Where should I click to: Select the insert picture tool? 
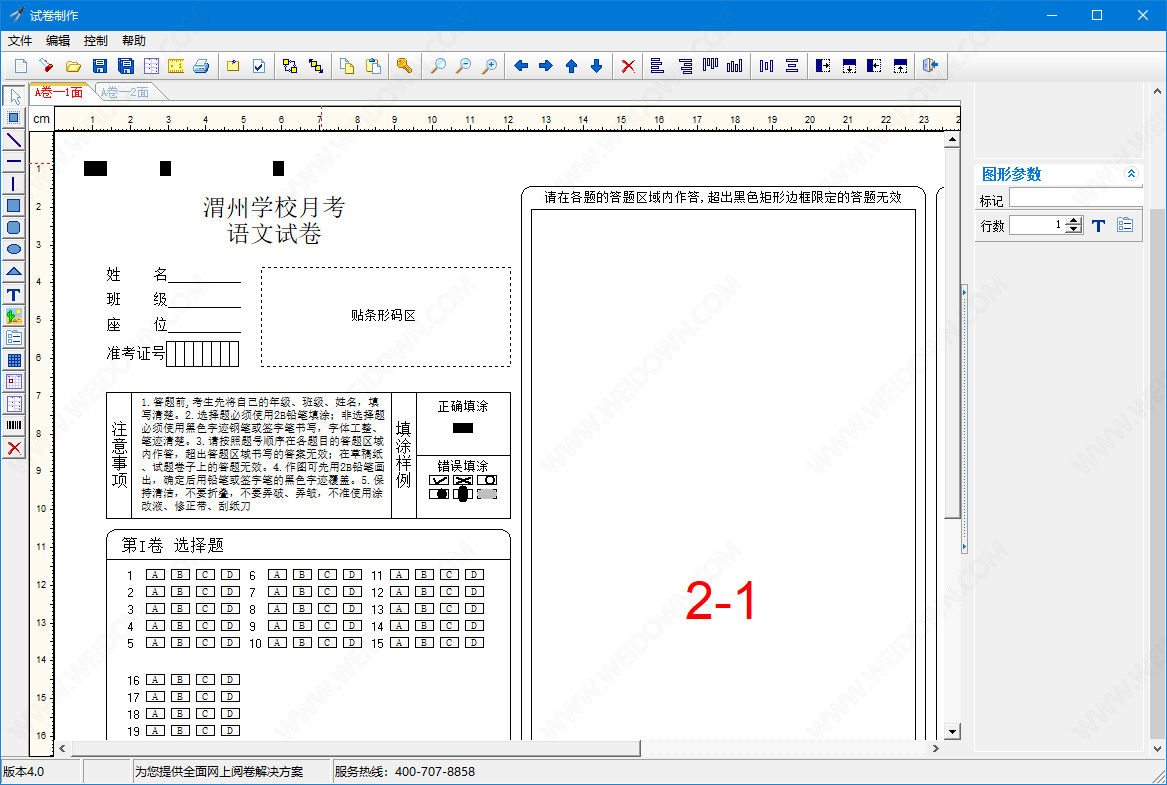(14, 315)
